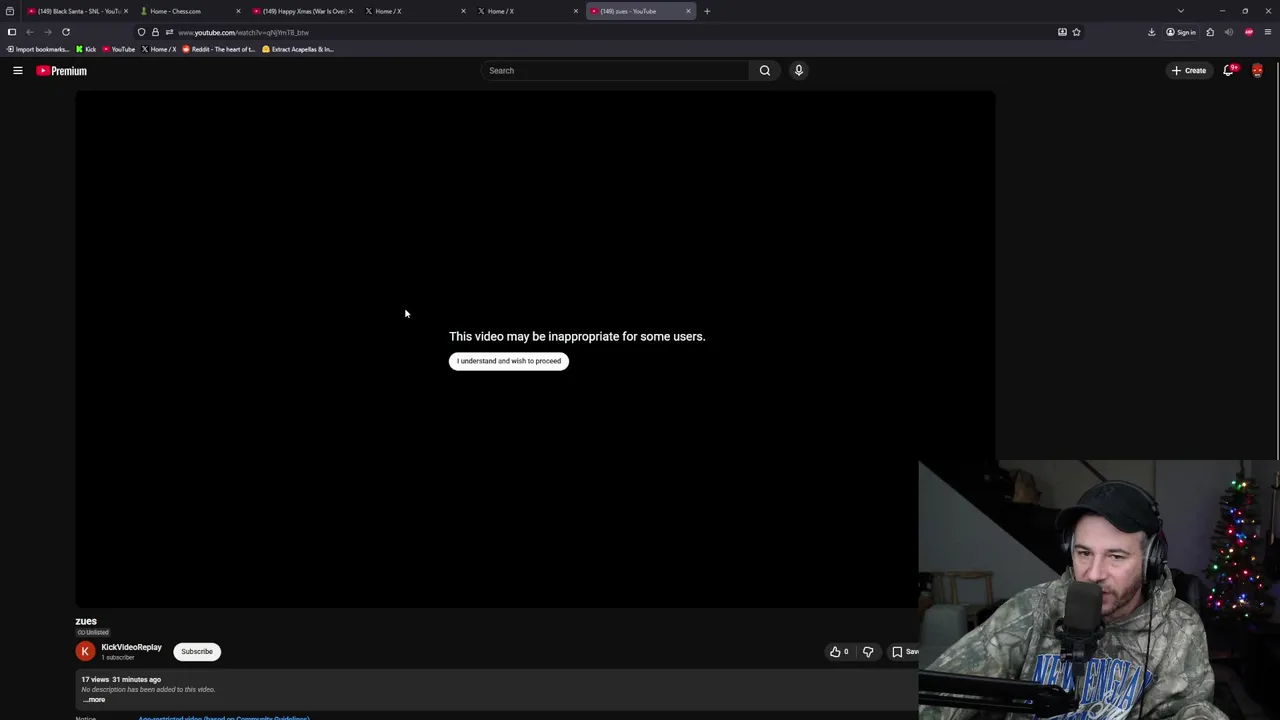Click the browser Sign in button
Image resolution: width=1280 pixels, height=720 pixels.
click(1181, 32)
